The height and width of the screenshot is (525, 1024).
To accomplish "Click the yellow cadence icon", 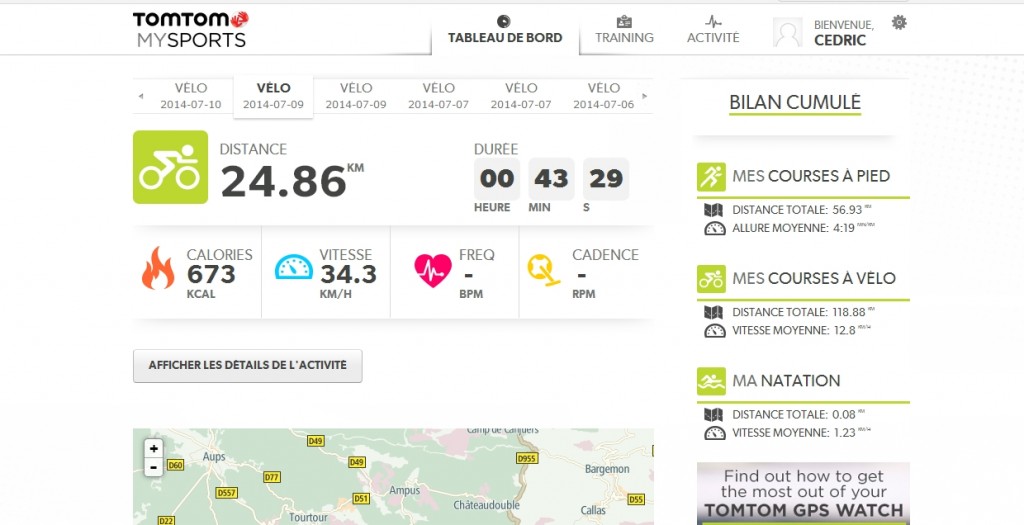I will [543, 270].
